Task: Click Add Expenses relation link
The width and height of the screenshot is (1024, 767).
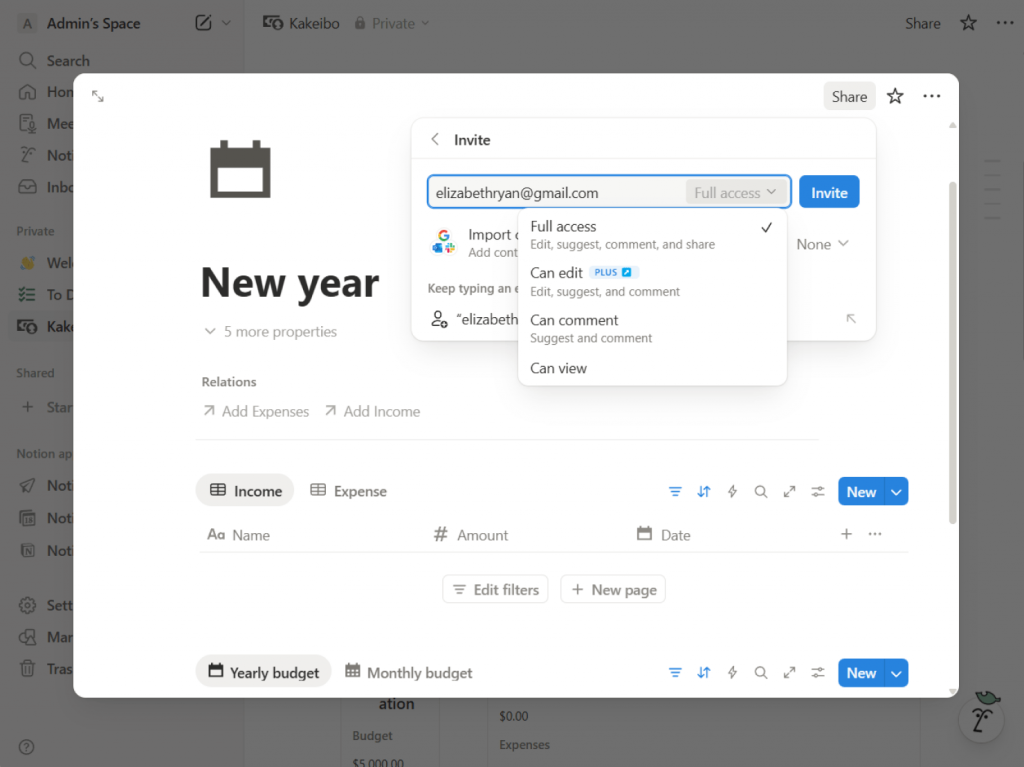Action: (256, 412)
